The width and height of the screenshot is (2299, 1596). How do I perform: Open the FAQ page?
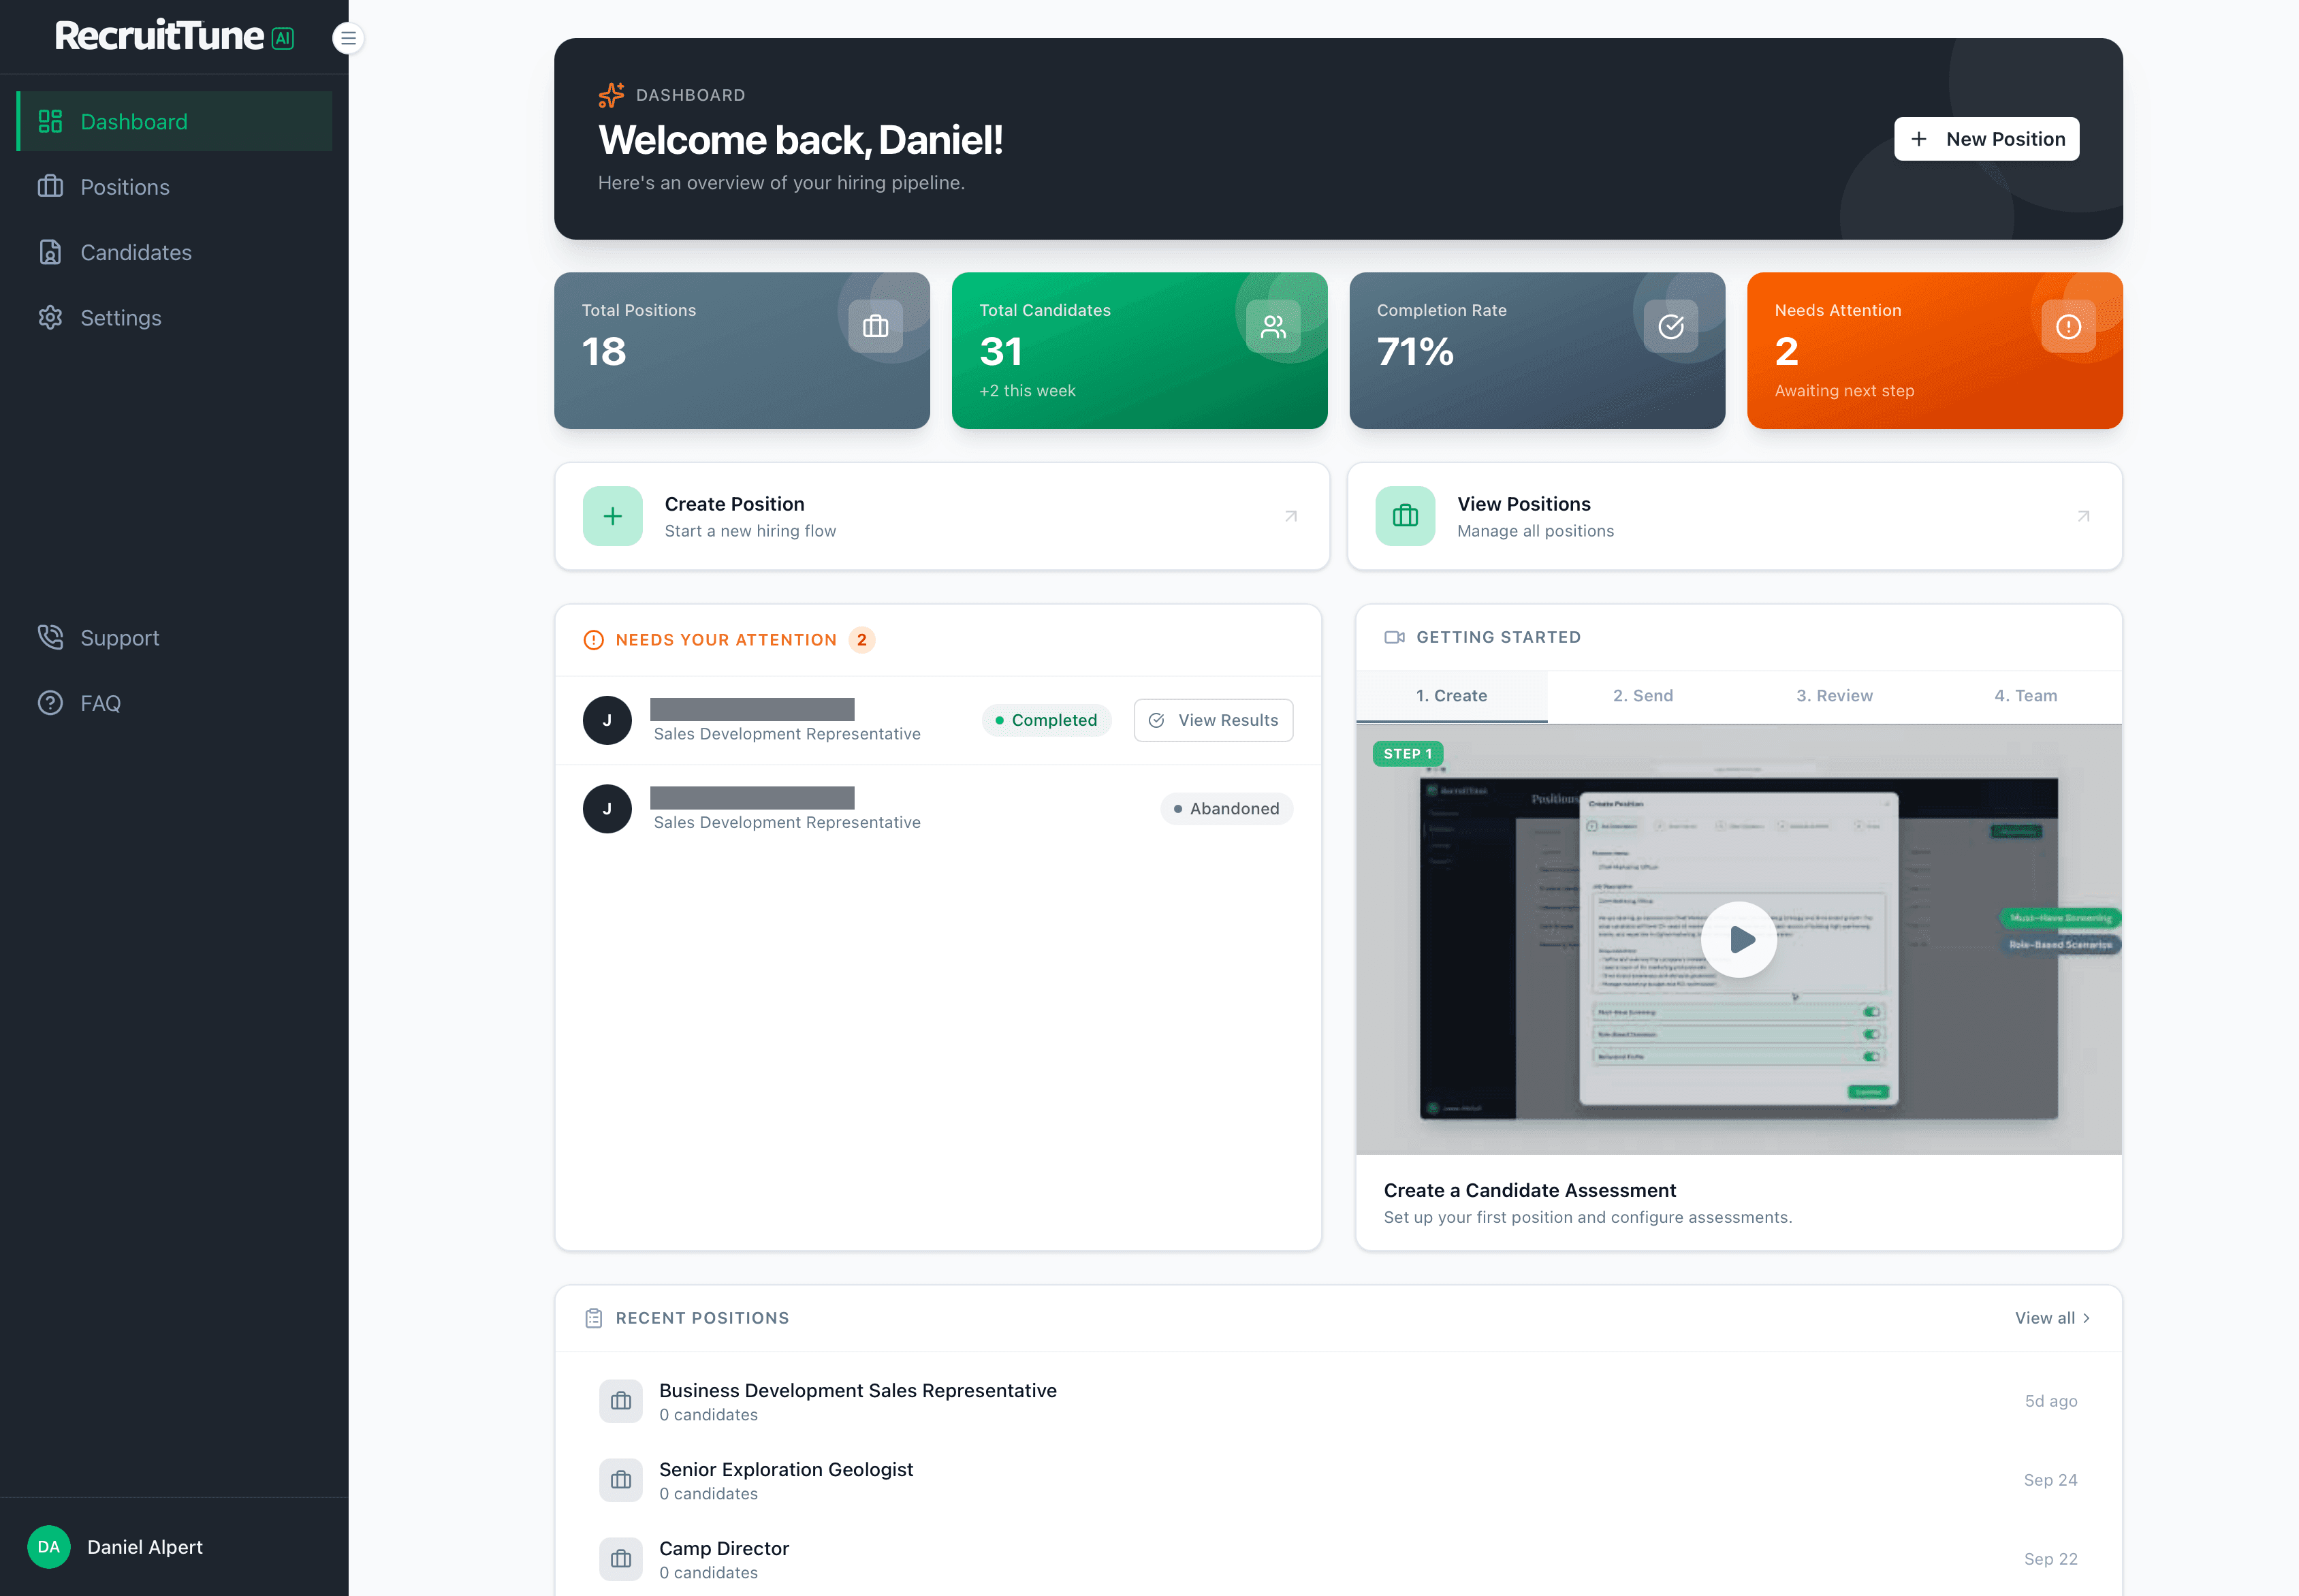(x=175, y=703)
